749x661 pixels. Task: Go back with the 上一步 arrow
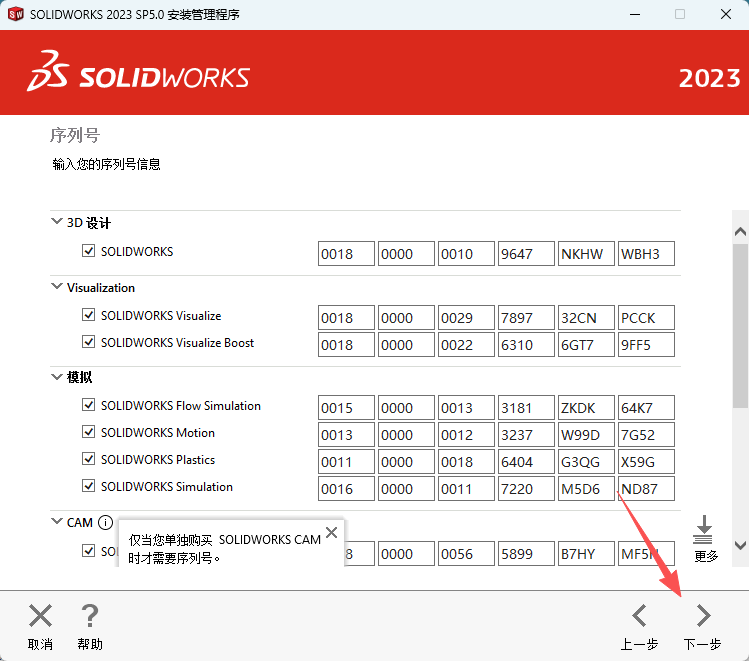click(x=639, y=616)
